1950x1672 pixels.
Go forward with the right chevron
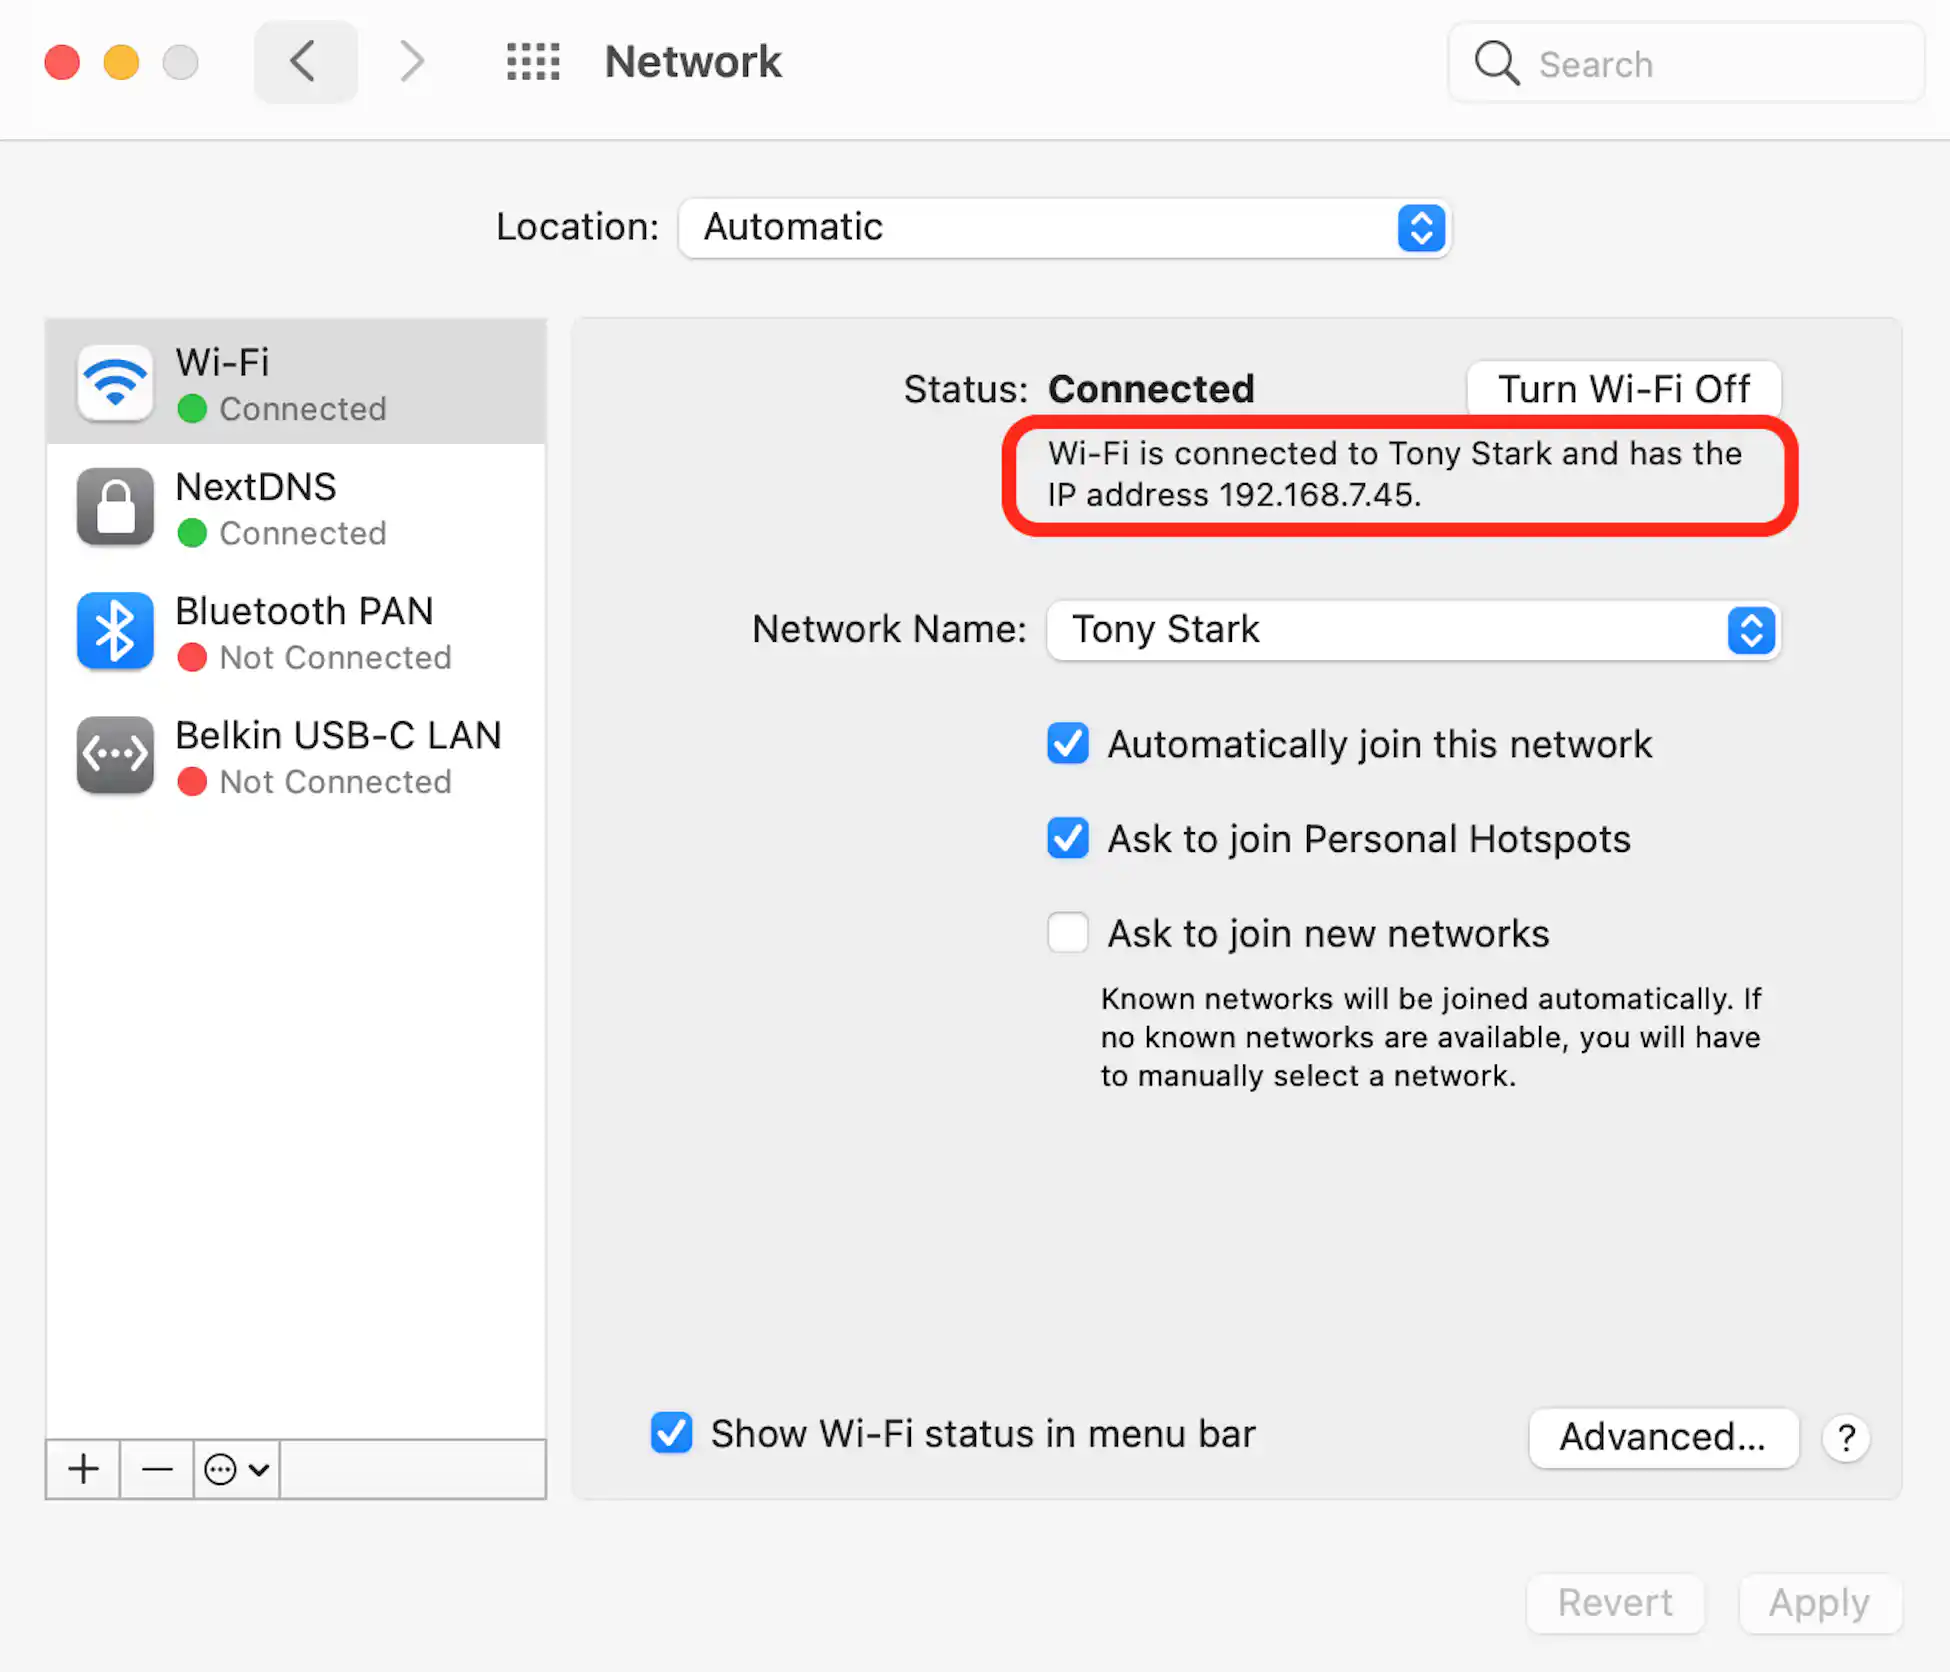point(411,62)
